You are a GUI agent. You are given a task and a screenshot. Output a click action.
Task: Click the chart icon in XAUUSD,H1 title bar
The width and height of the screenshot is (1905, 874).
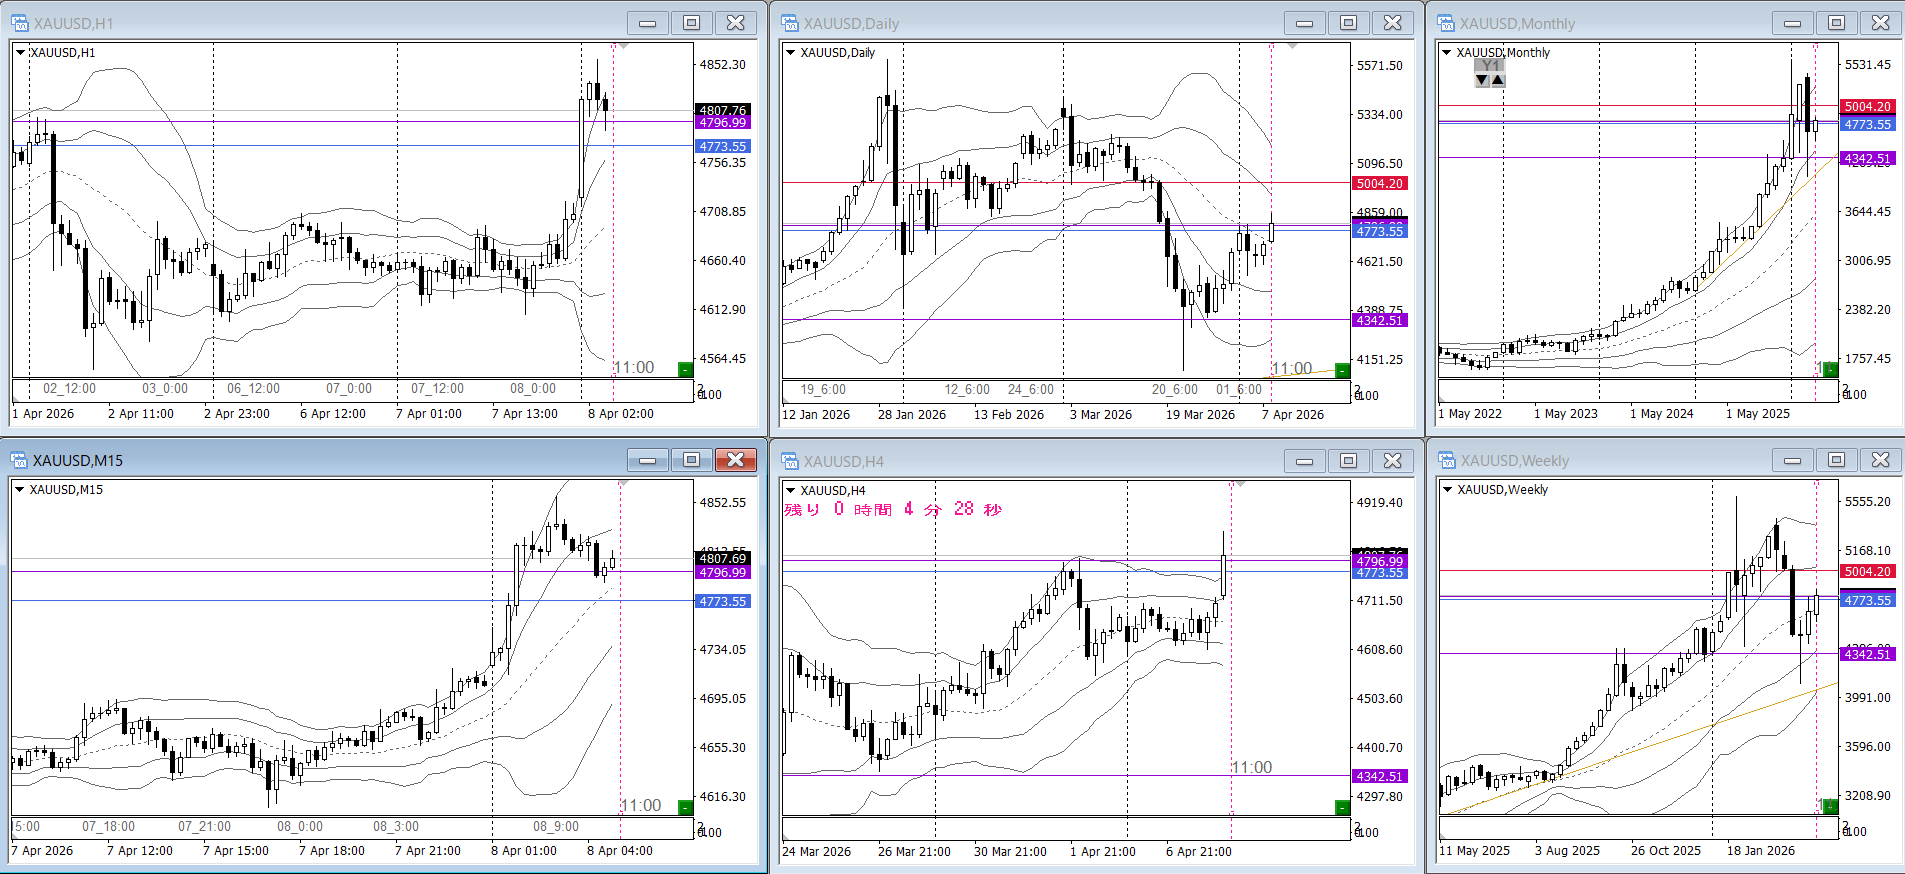click(20, 23)
